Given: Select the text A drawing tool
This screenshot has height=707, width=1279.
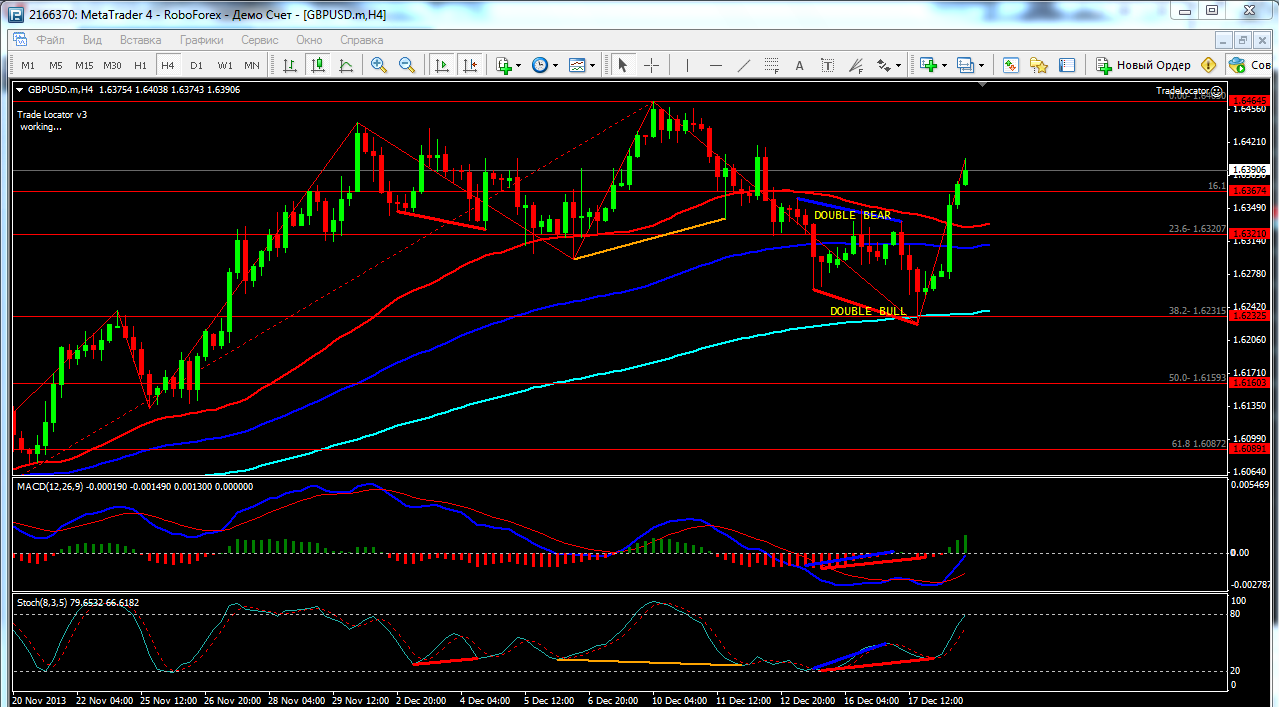Looking at the screenshot, I should [799, 65].
